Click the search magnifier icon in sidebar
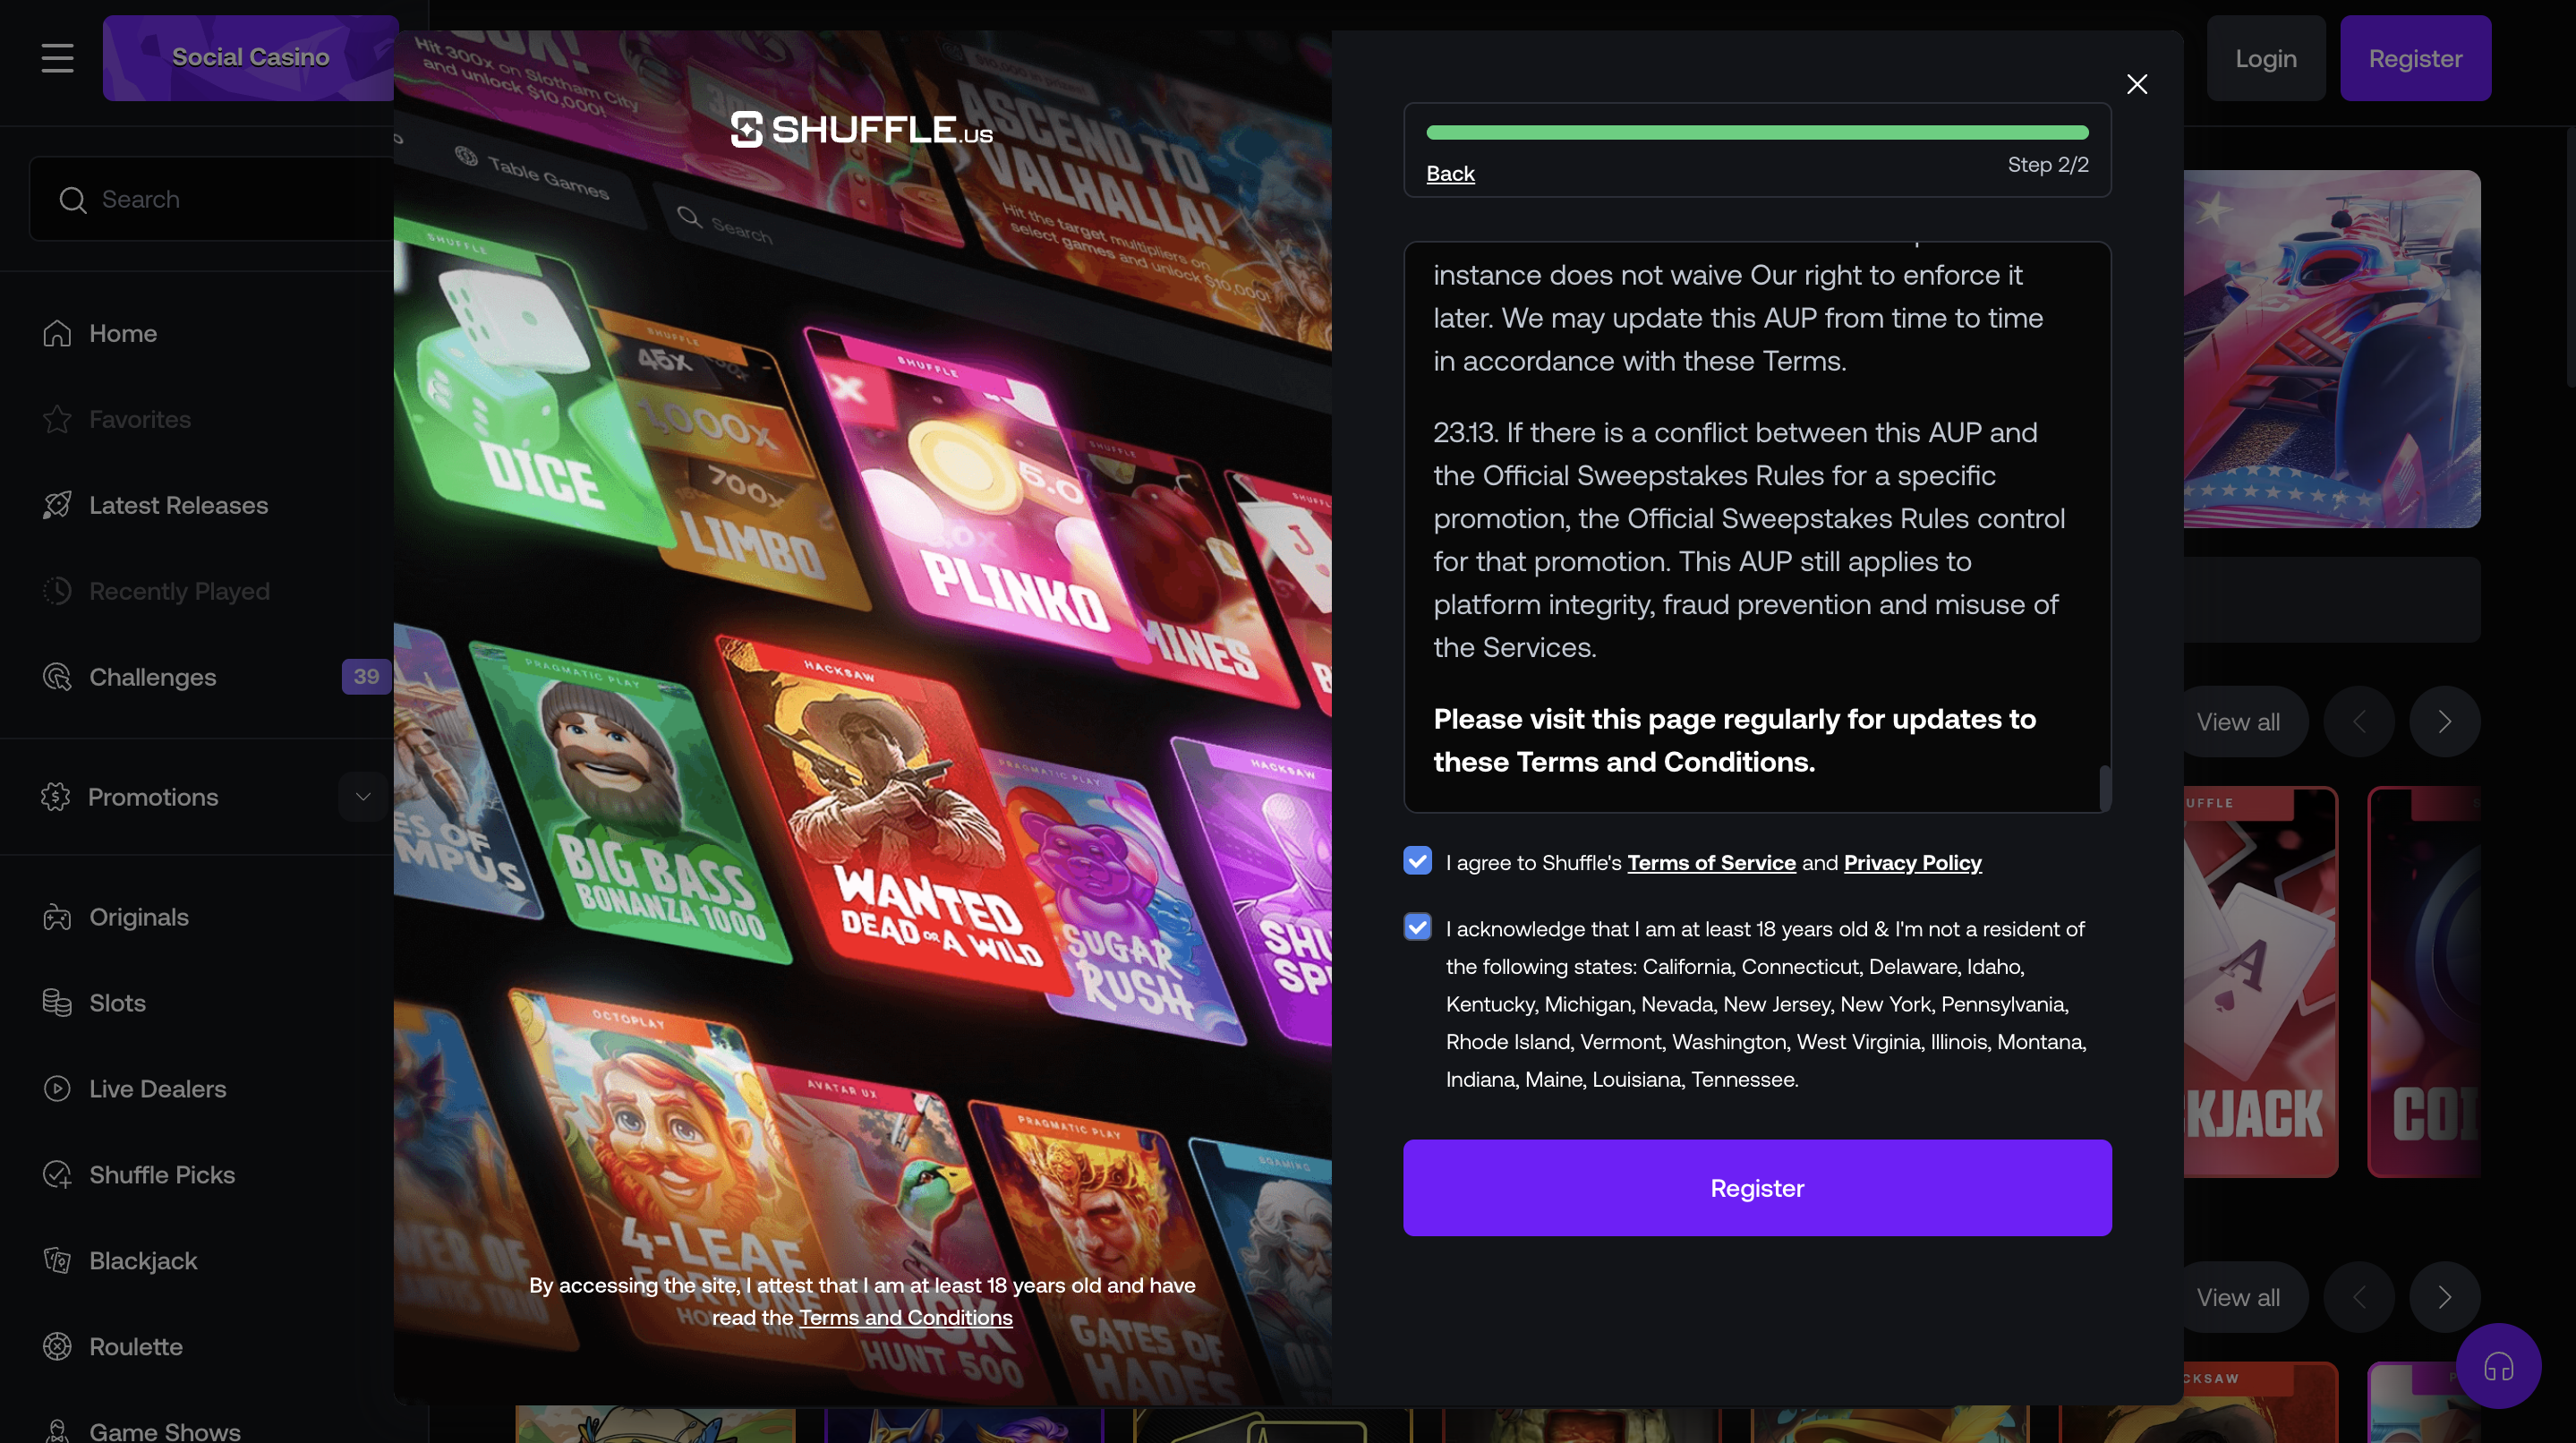The width and height of the screenshot is (2576, 1443). click(72, 200)
